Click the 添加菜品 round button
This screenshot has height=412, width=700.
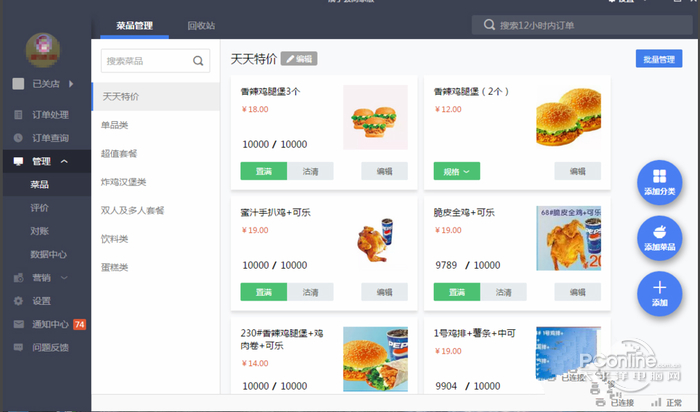pyautogui.click(x=659, y=238)
